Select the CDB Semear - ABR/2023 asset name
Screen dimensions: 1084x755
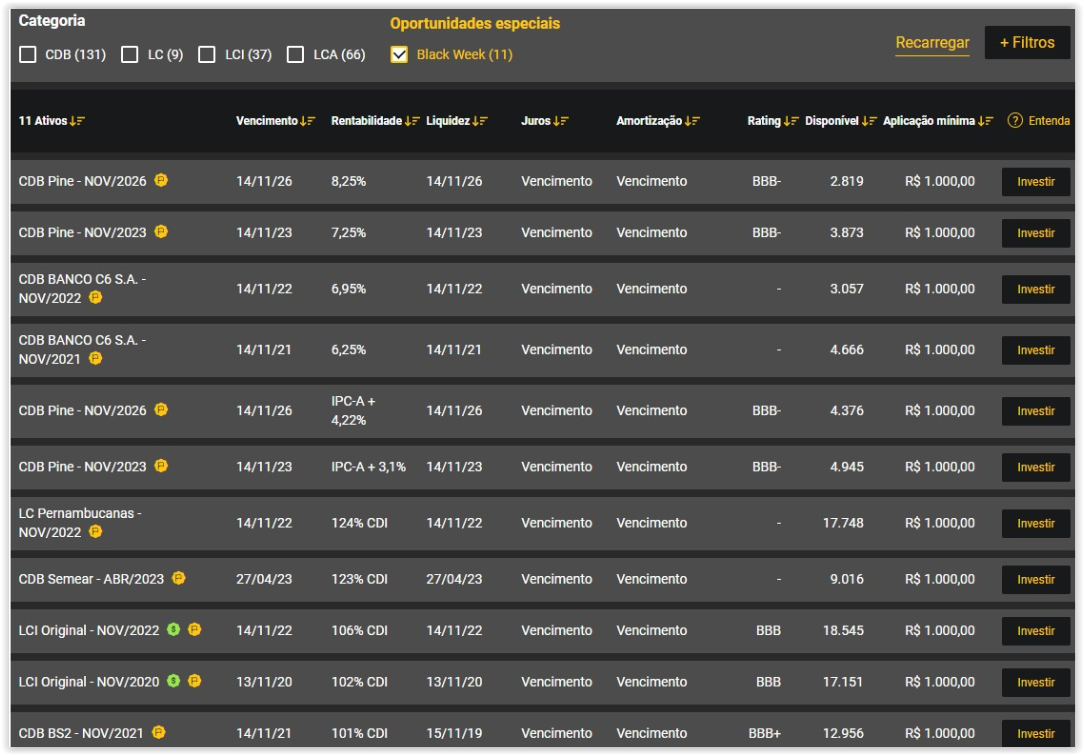(x=91, y=579)
